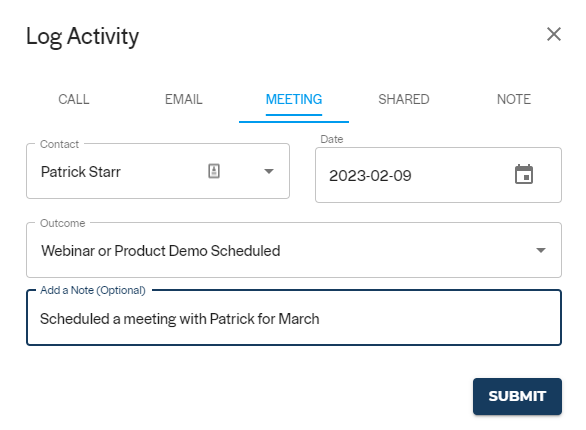586x430 pixels.
Task: Click into the 2023-02-09 date field
Action: coord(438,175)
